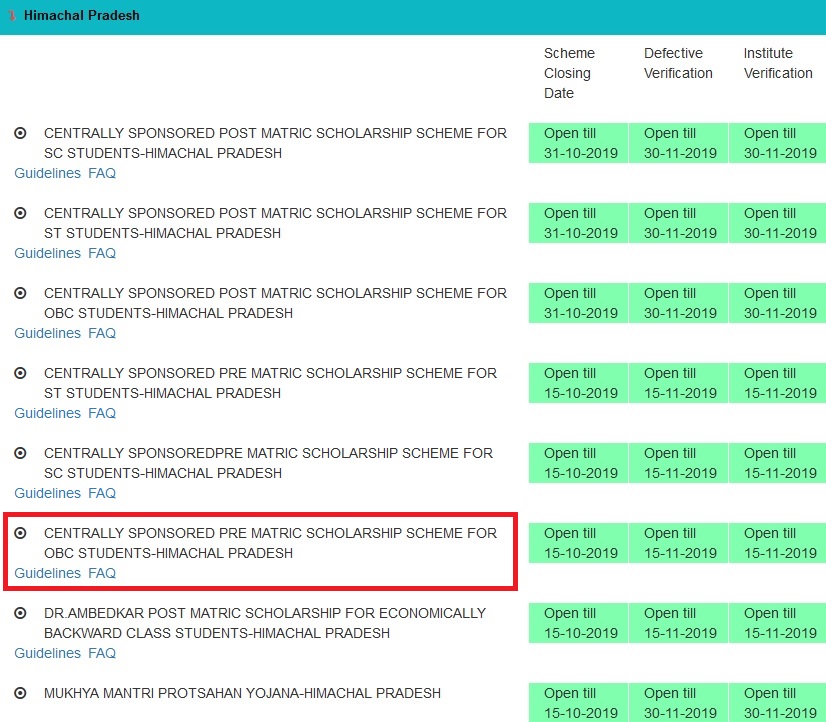826x722 pixels.
Task: Select bullet for Pre Matric ST Students scheme
Action: [x=20, y=373]
